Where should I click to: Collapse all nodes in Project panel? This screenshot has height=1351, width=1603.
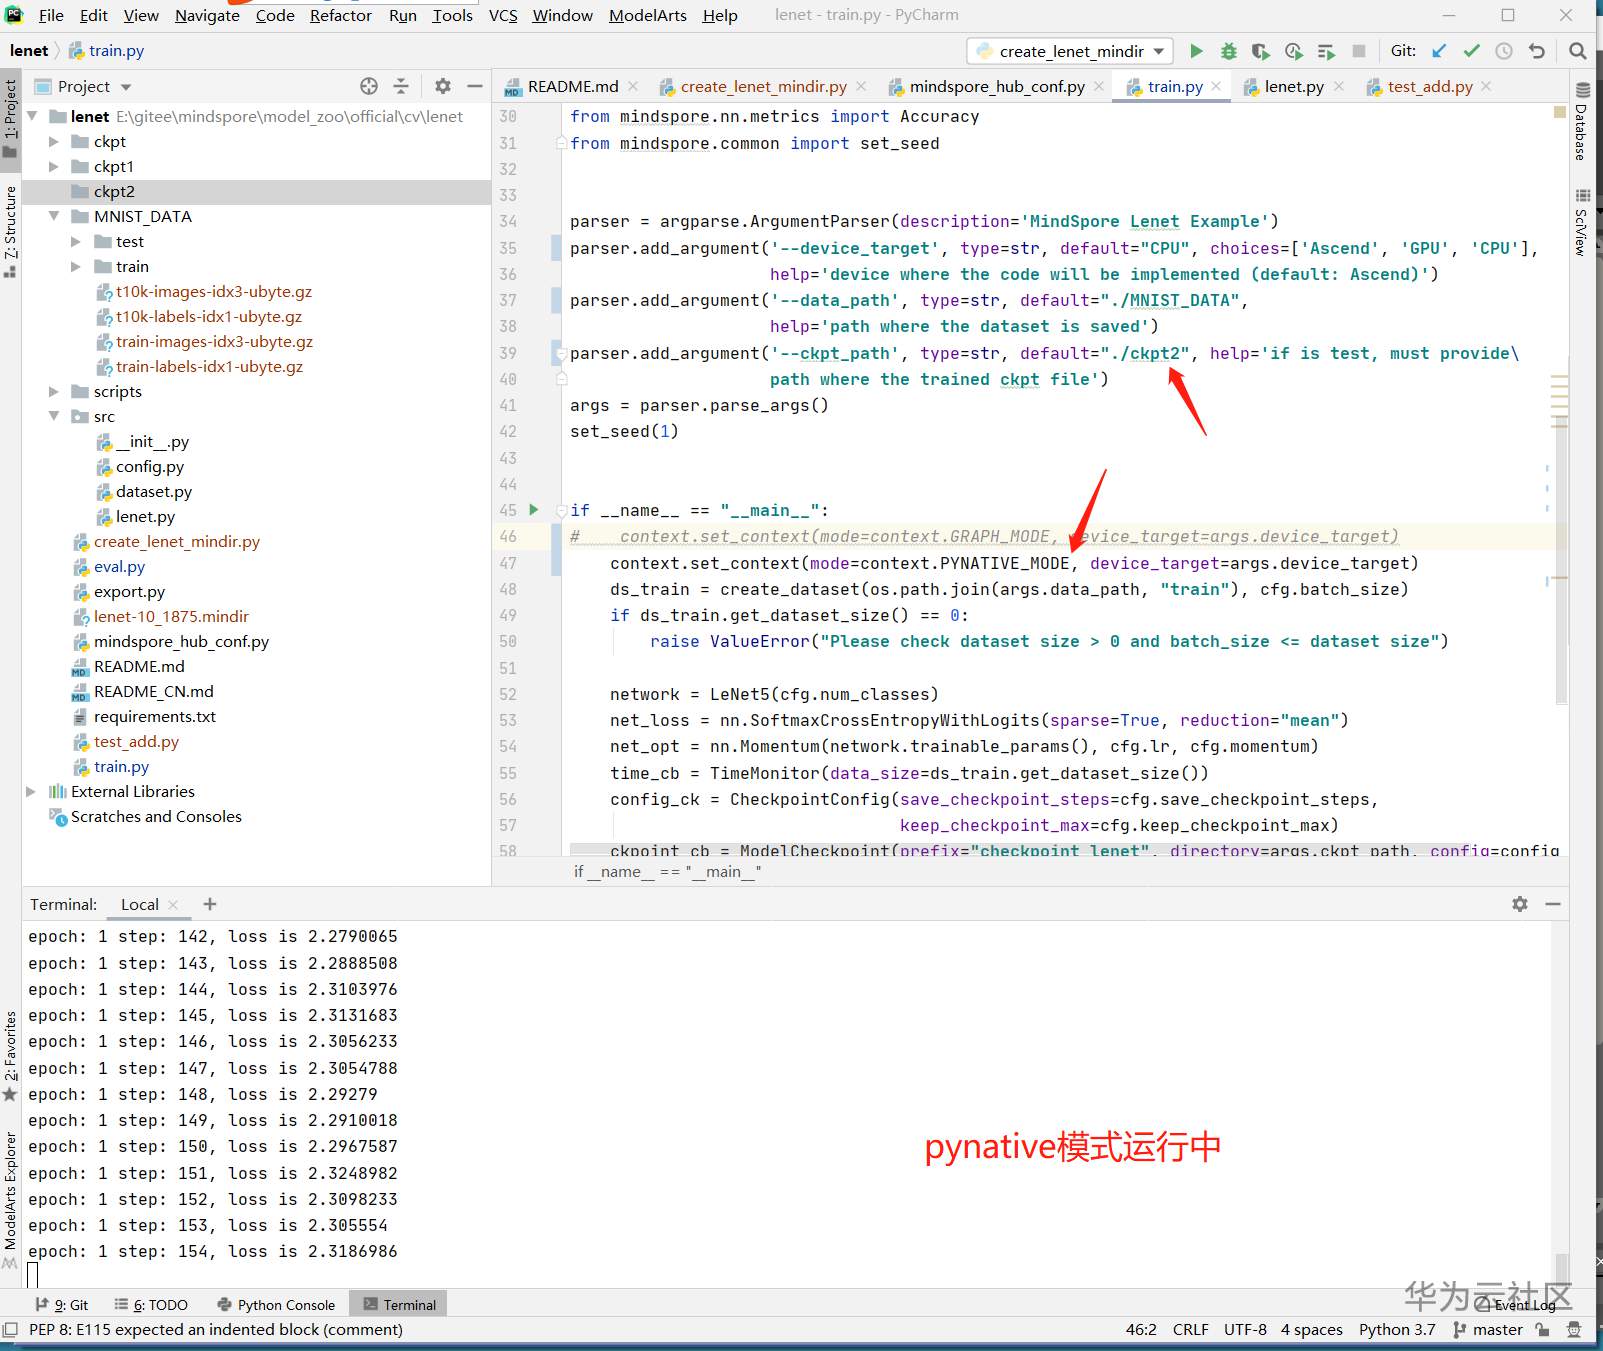point(401,86)
